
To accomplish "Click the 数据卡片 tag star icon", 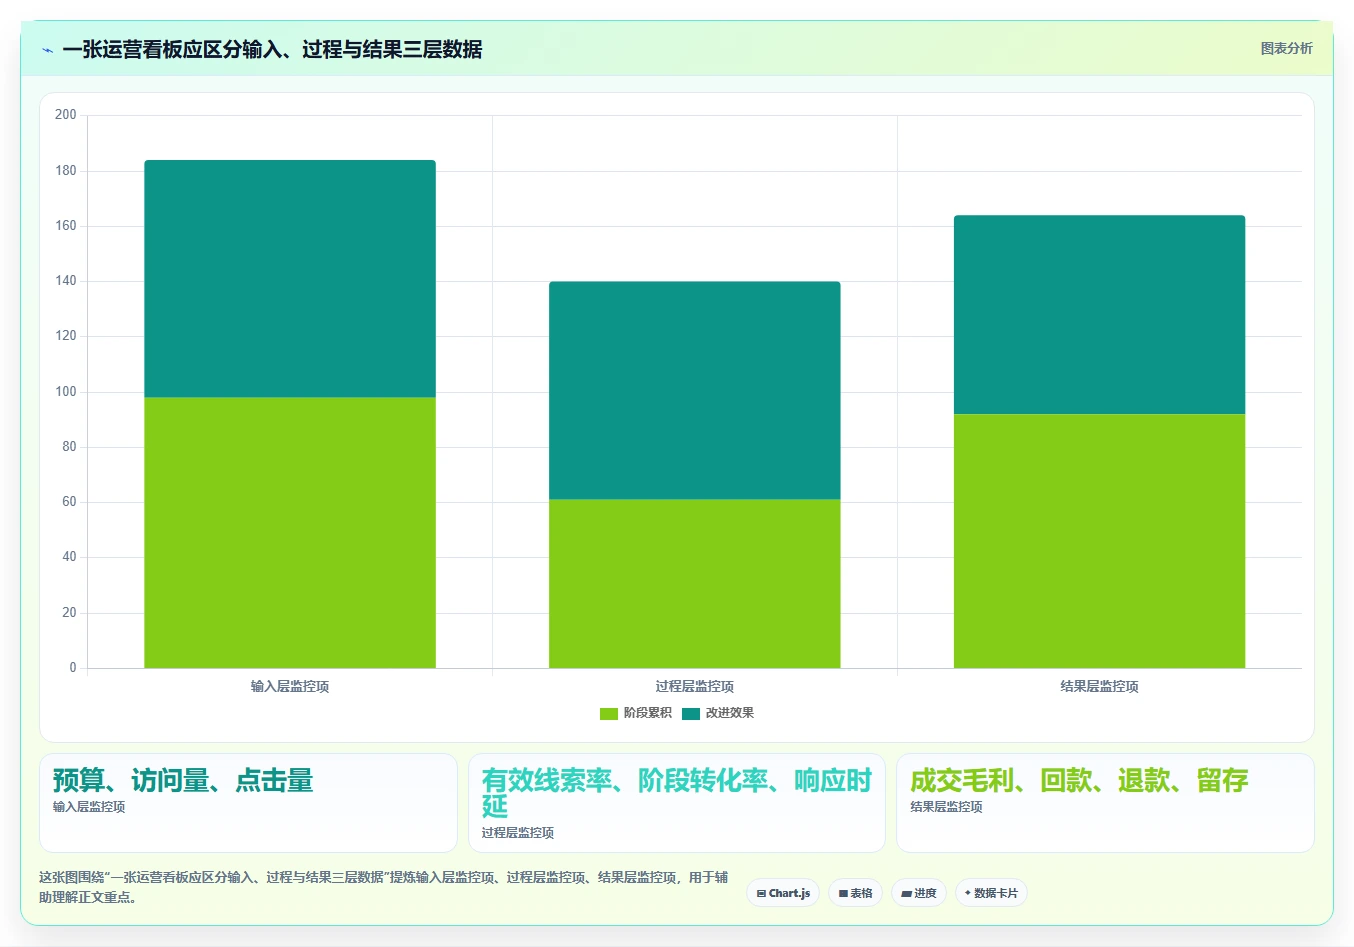I will point(967,893).
